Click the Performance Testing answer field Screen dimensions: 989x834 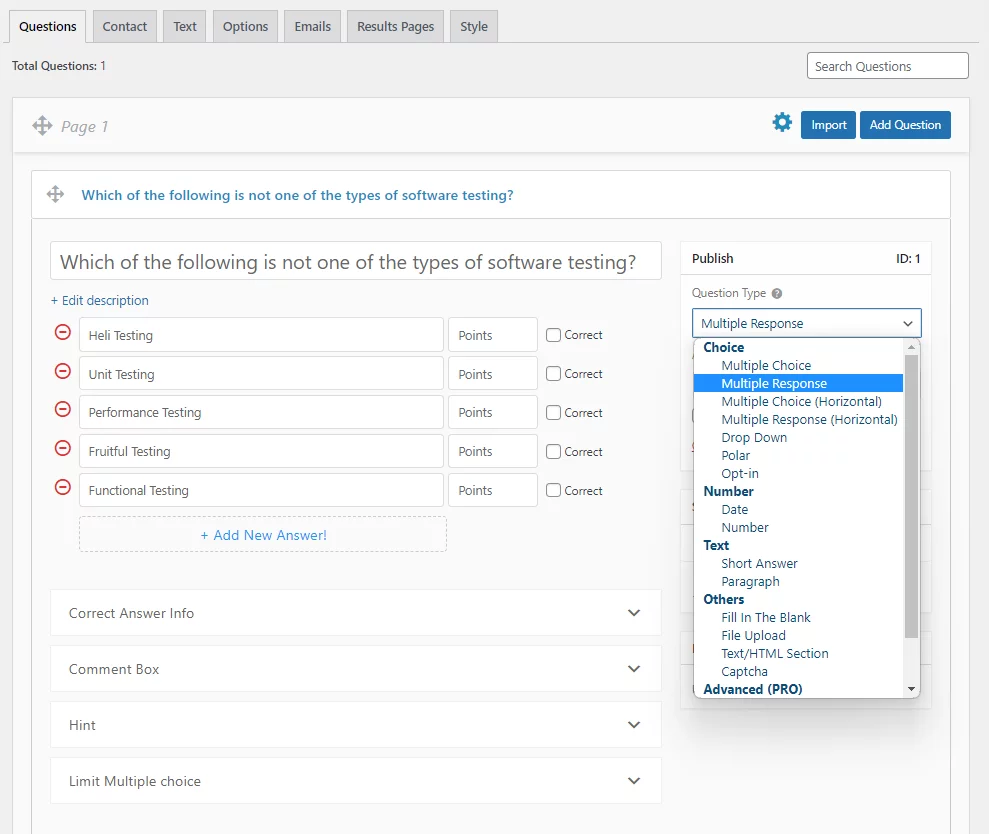(261, 413)
